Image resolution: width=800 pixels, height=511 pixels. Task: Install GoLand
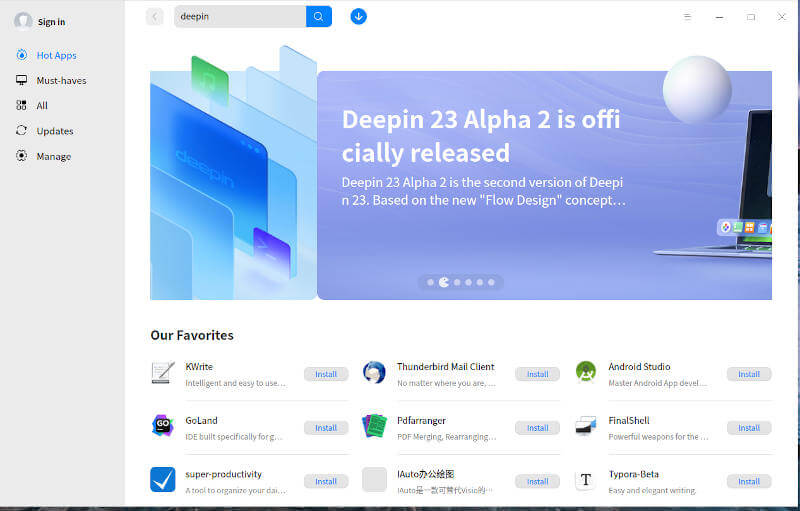click(326, 428)
